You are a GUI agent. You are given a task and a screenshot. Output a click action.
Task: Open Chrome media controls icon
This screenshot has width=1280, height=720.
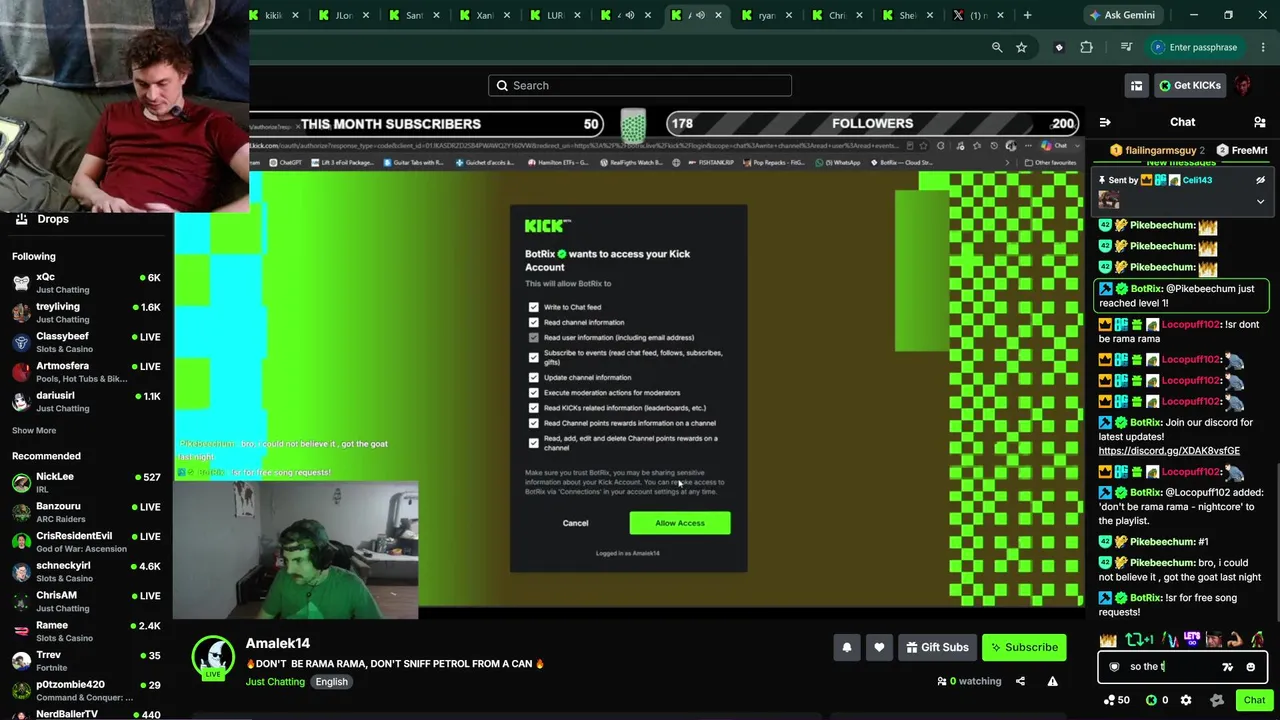pos(1126,47)
